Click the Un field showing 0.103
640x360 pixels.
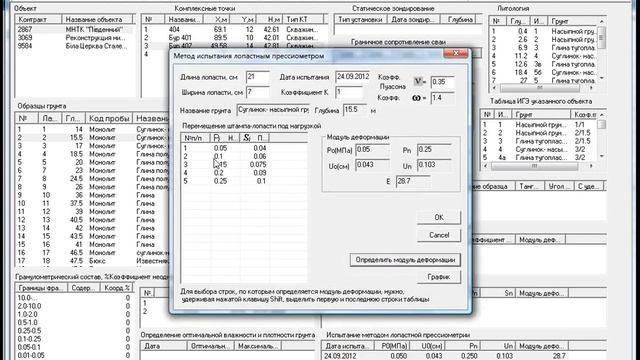click(x=434, y=165)
